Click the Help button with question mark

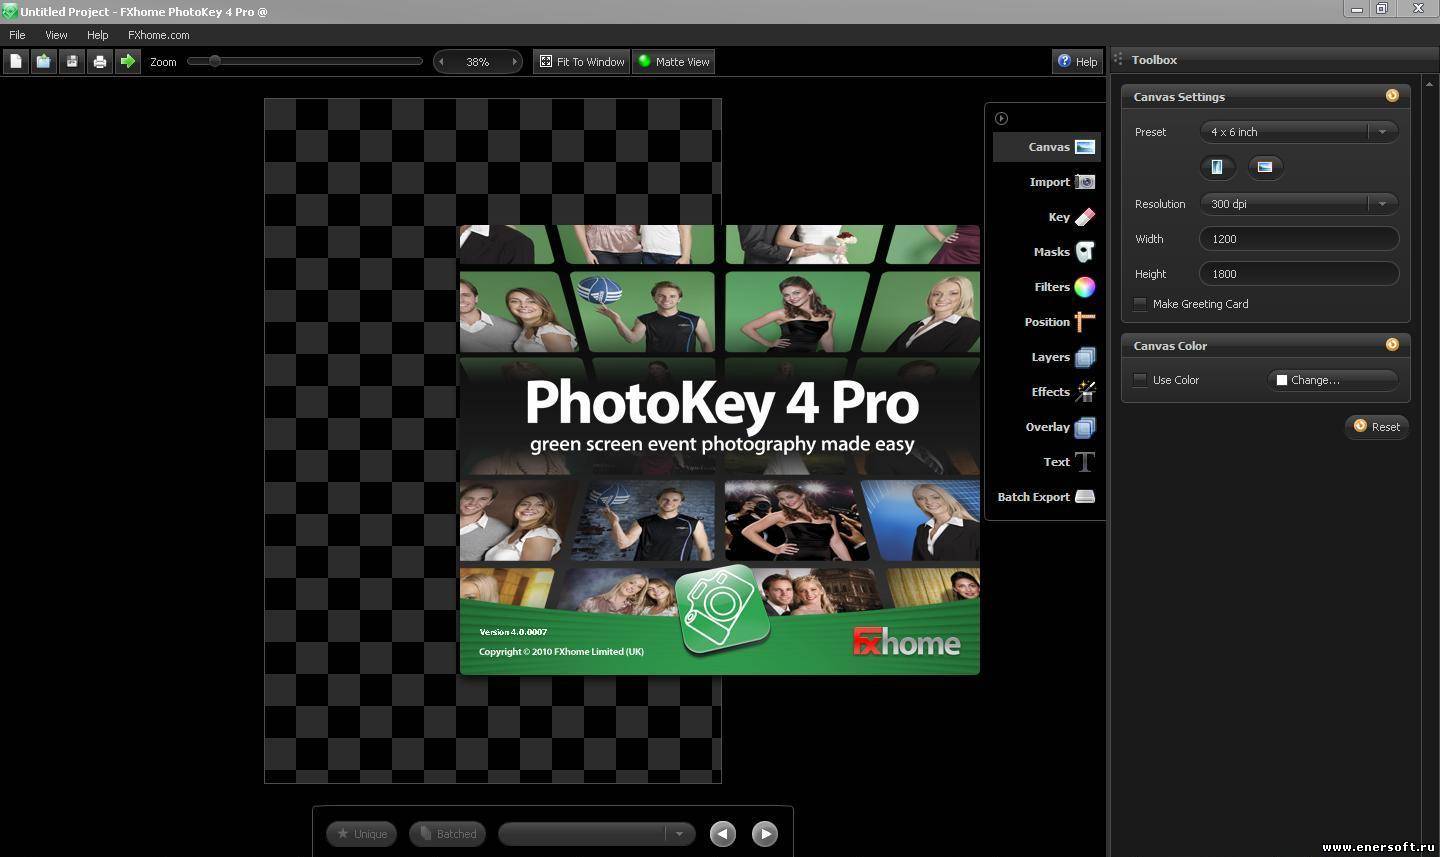(x=1078, y=62)
